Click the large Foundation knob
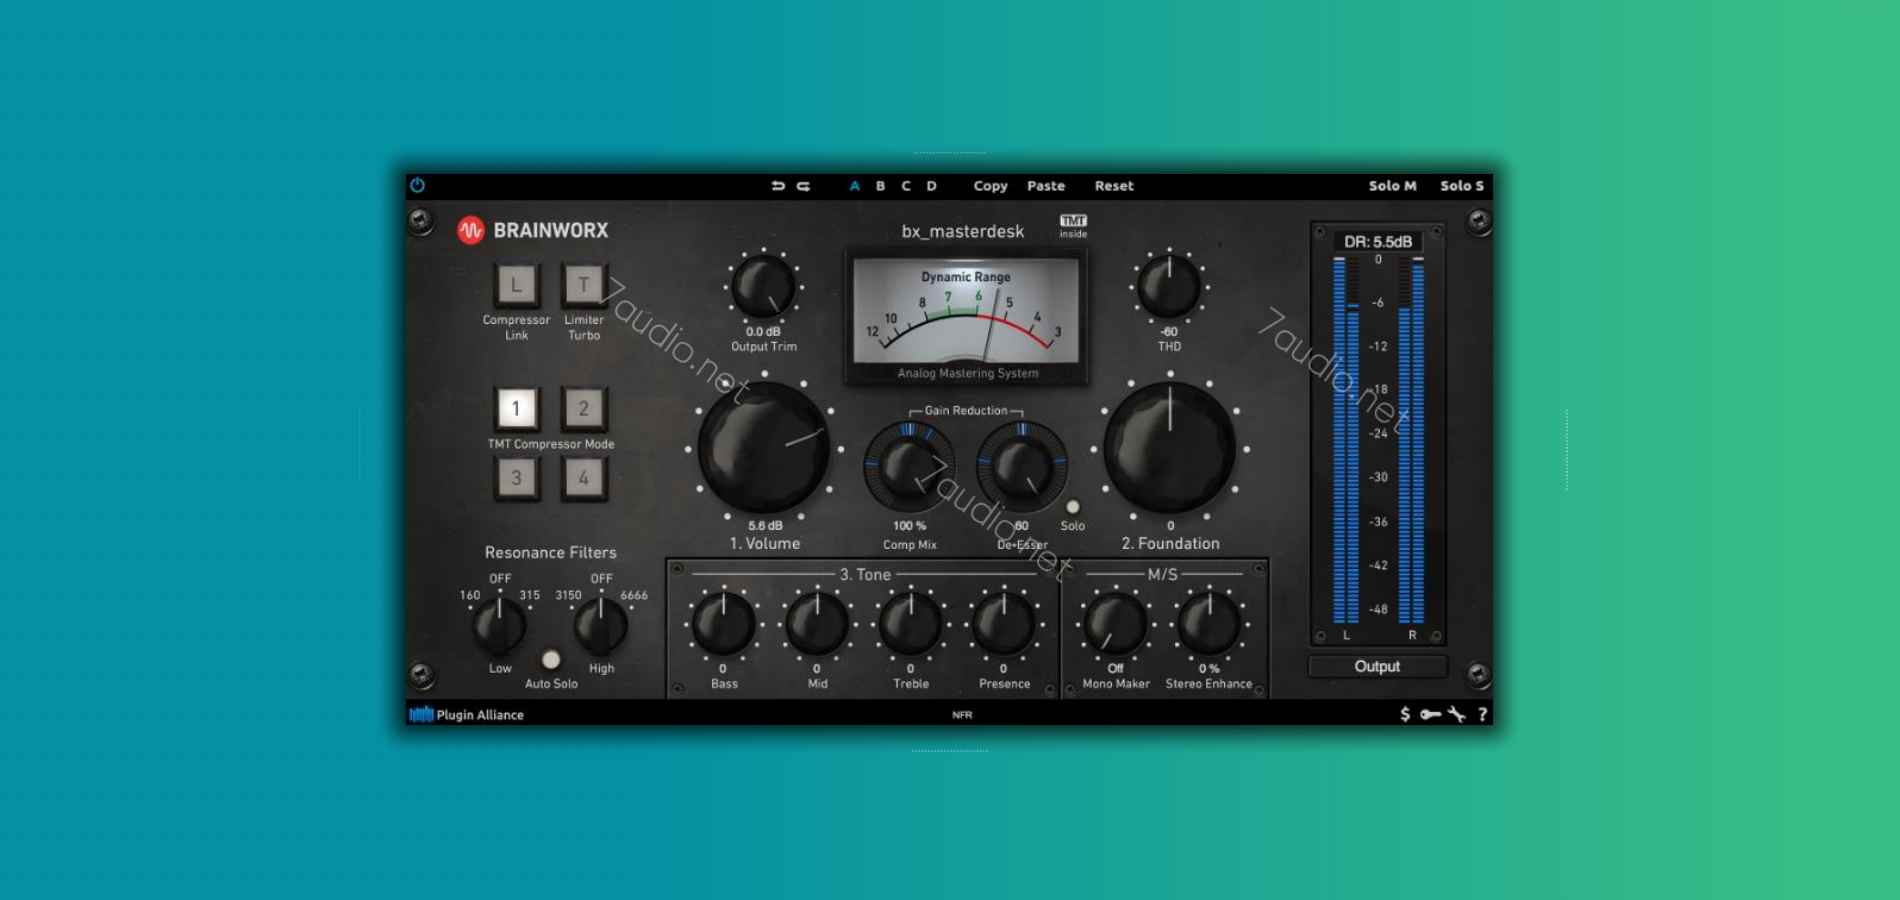Image resolution: width=1900 pixels, height=900 pixels. [1170, 449]
